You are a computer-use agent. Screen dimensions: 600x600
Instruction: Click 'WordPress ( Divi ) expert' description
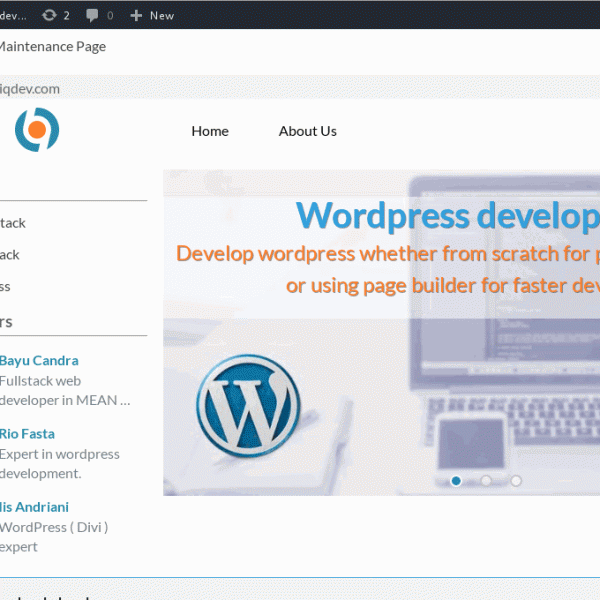pyautogui.click(x=54, y=537)
